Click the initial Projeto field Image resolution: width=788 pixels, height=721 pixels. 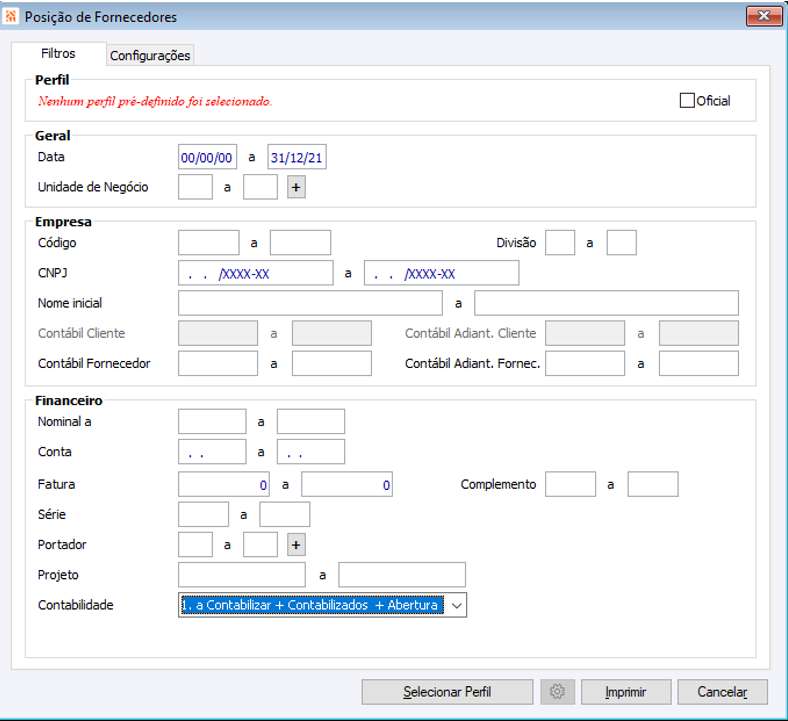pyautogui.click(x=242, y=575)
